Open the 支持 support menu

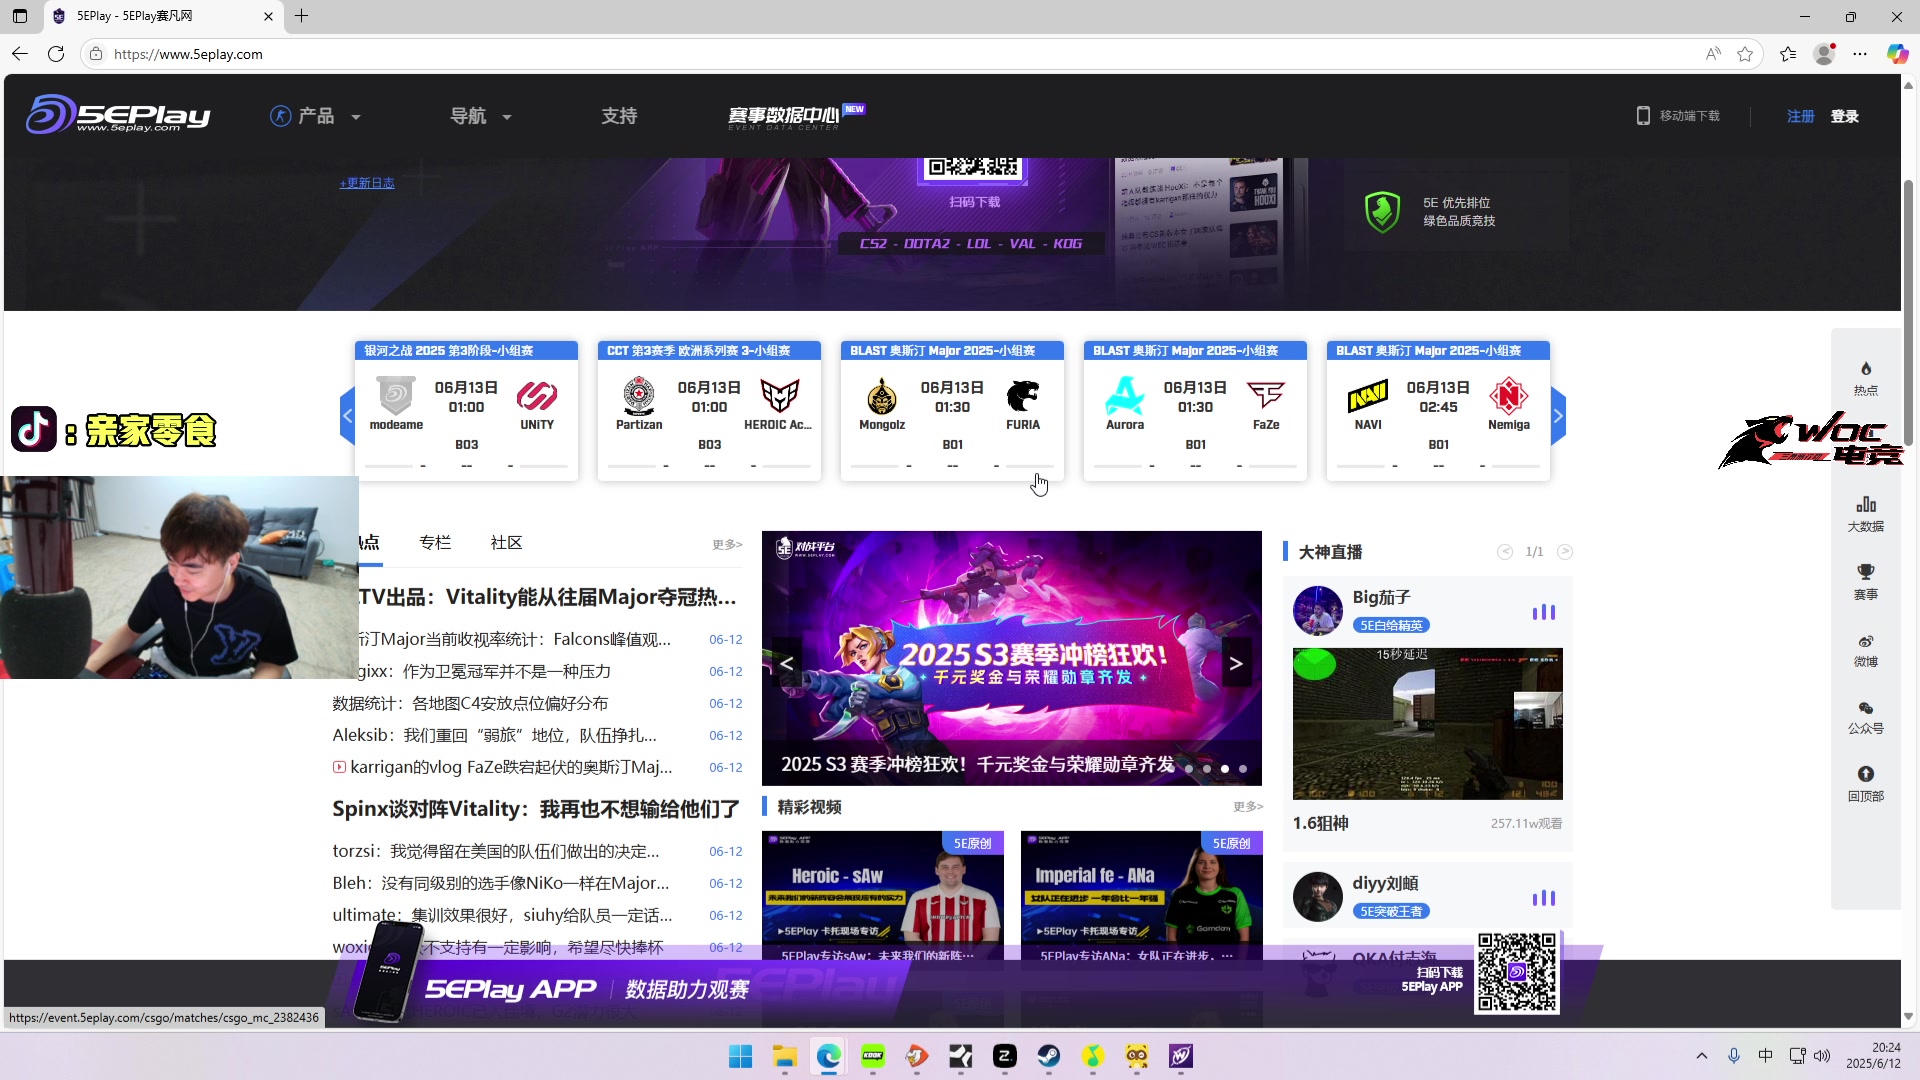[x=619, y=116]
